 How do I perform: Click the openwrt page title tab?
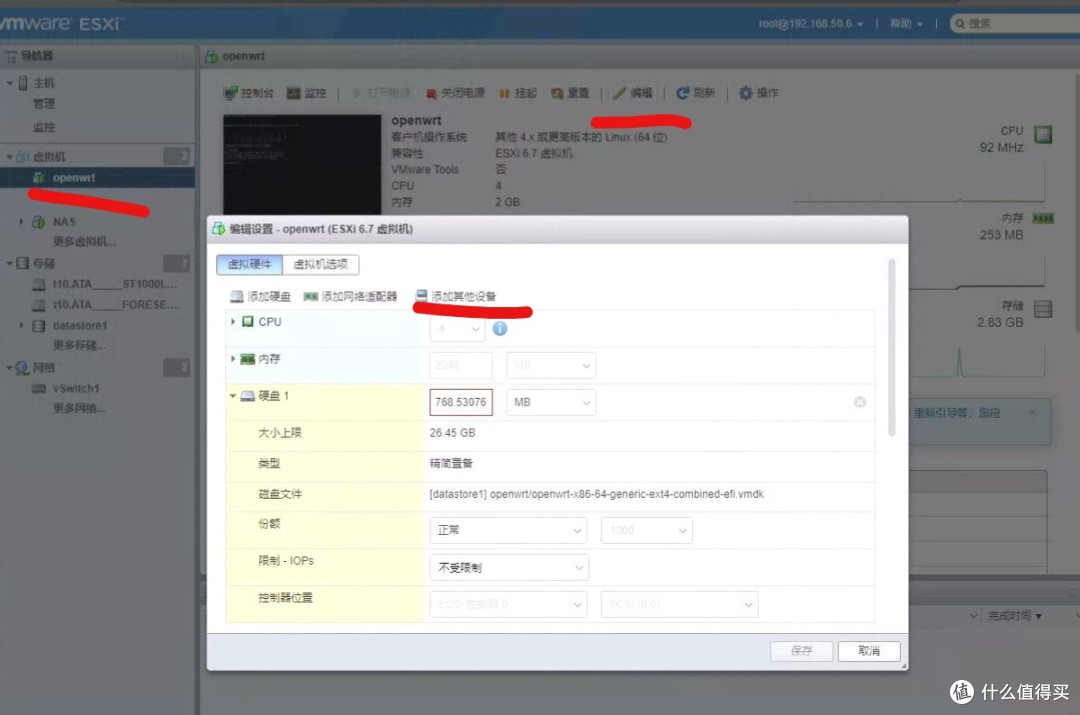(235, 56)
